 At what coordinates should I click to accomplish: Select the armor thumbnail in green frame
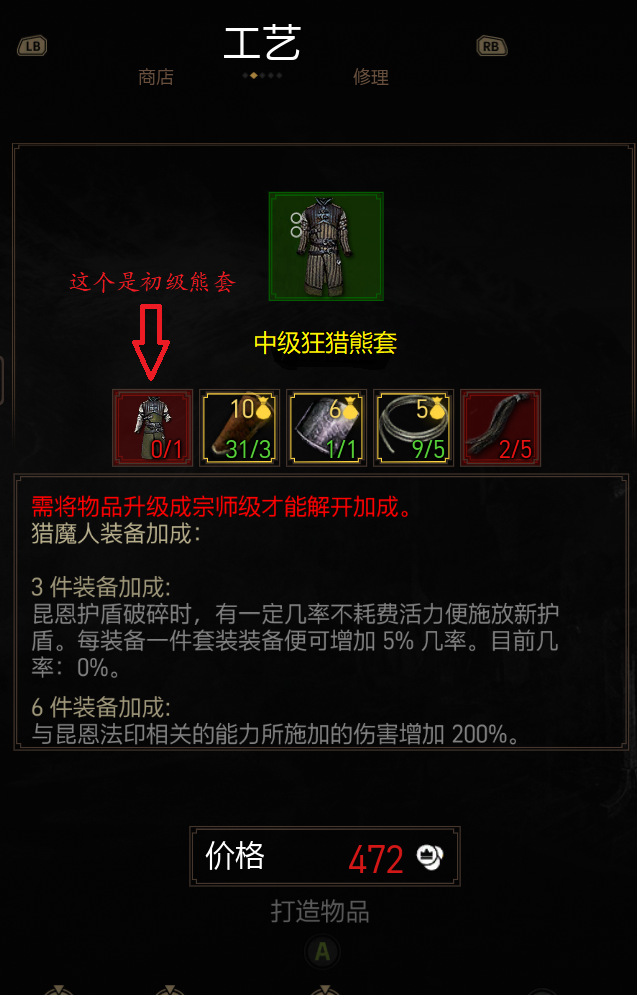pos(326,246)
